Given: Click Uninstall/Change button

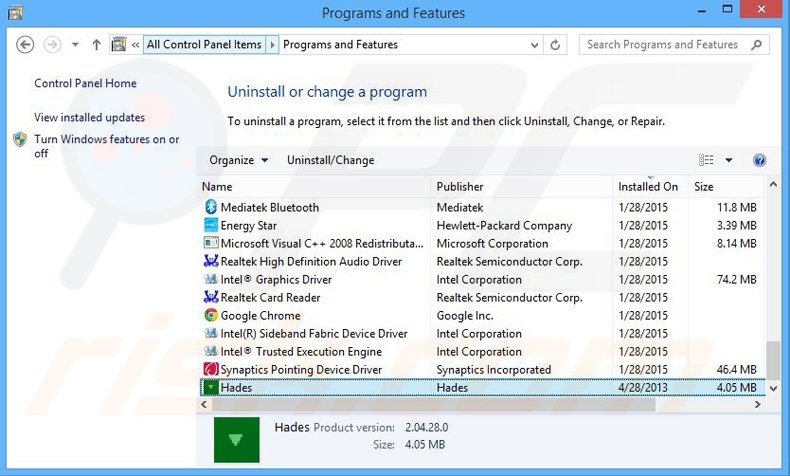Looking at the screenshot, I should click(x=331, y=160).
